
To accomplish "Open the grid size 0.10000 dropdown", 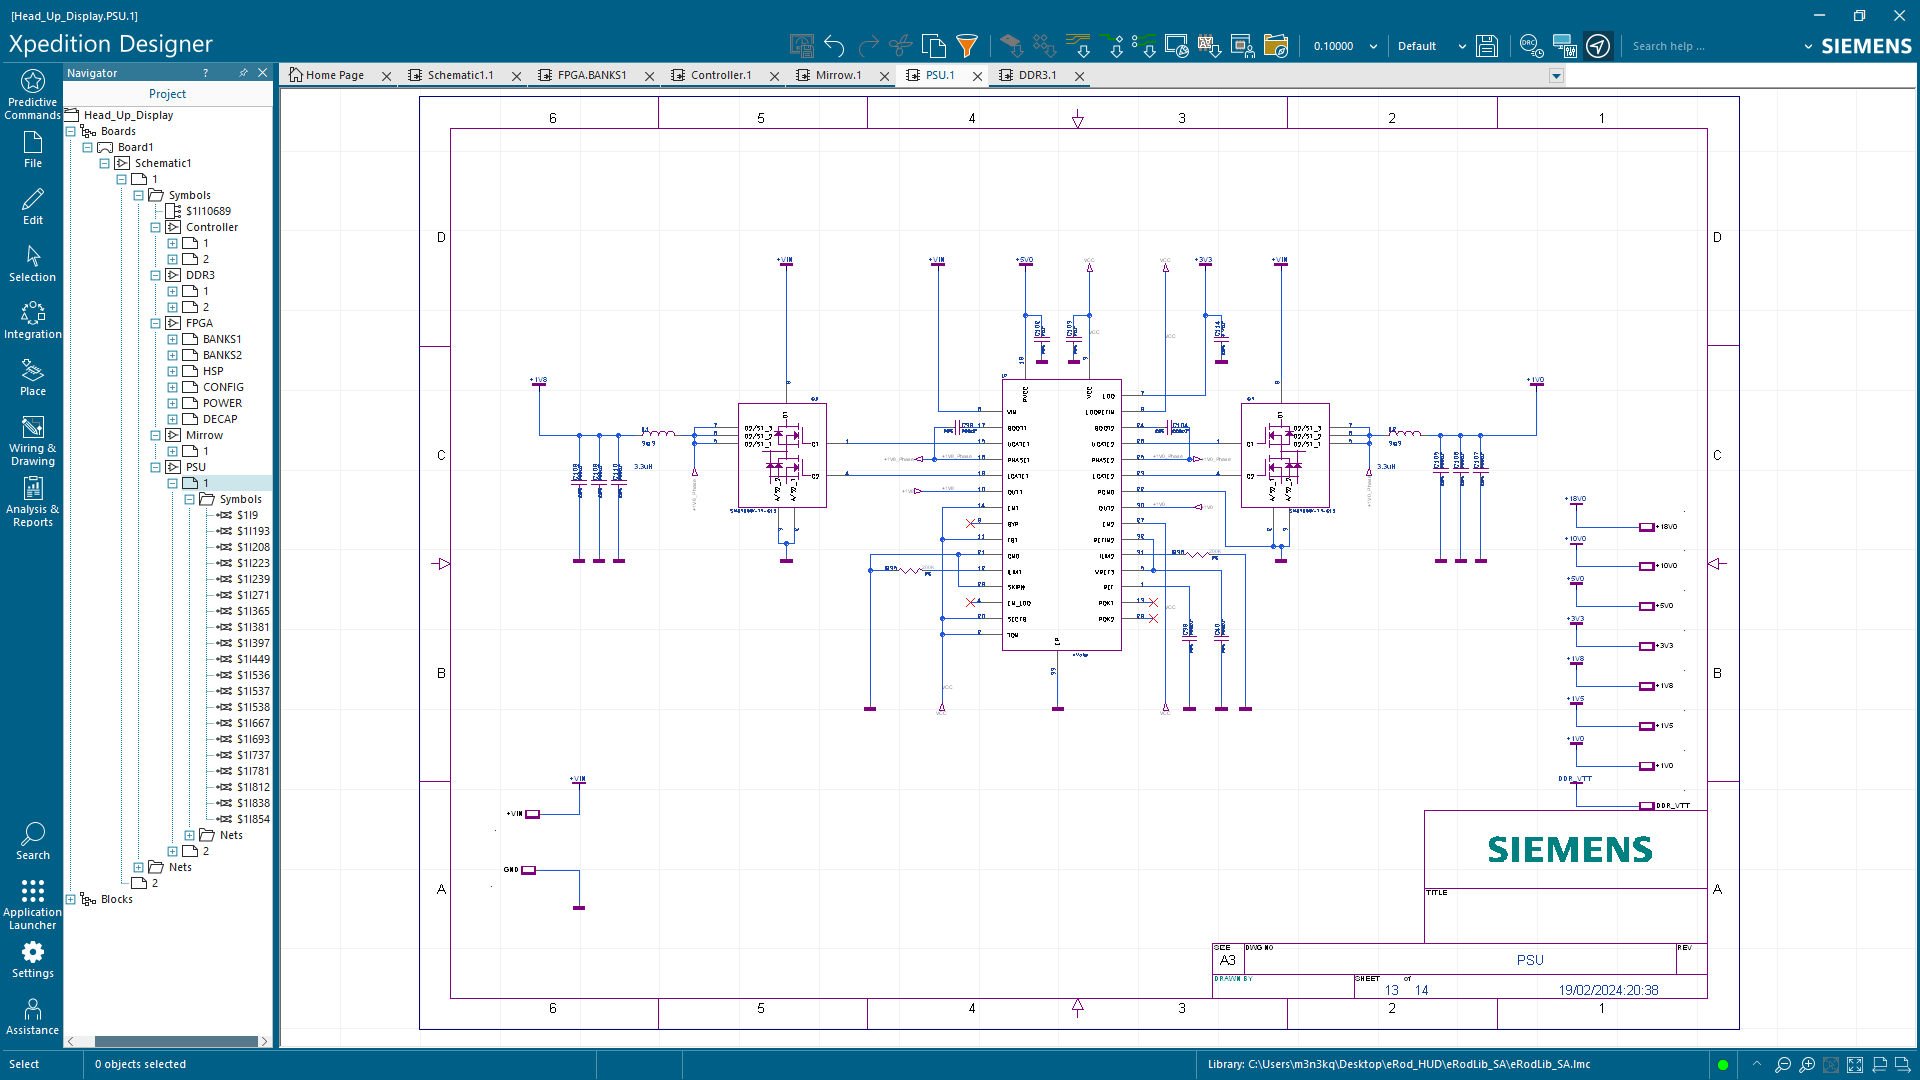I will (1373, 47).
